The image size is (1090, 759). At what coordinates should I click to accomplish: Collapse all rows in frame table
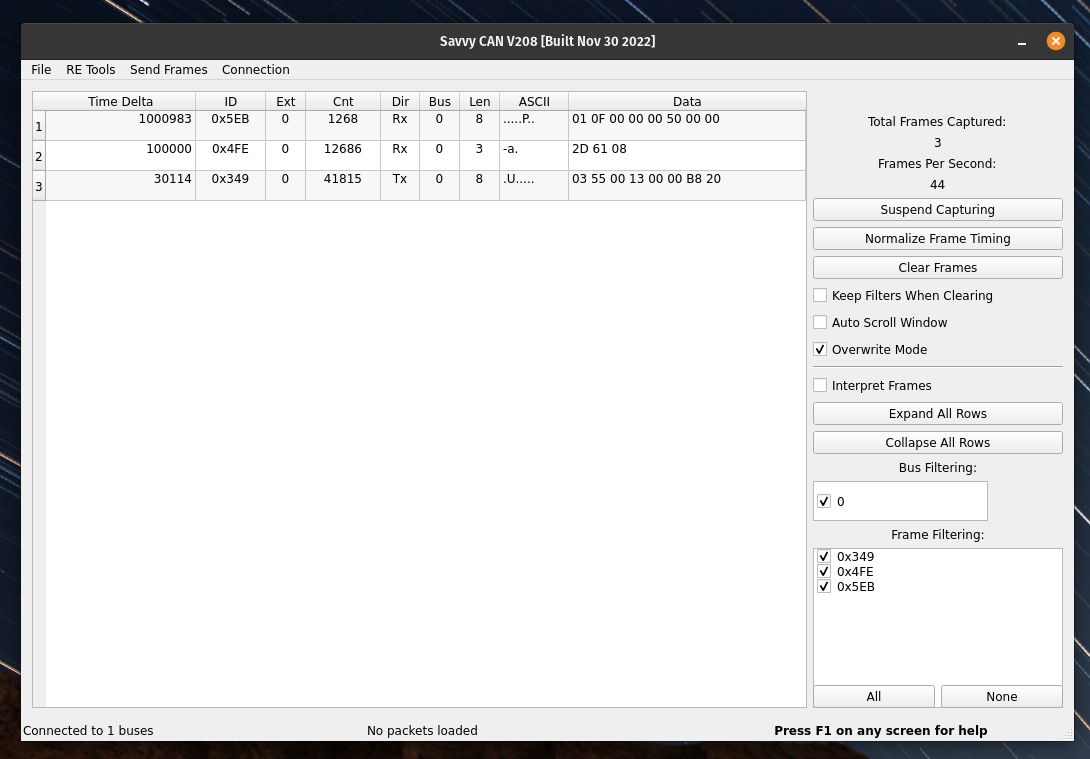click(x=937, y=443)
